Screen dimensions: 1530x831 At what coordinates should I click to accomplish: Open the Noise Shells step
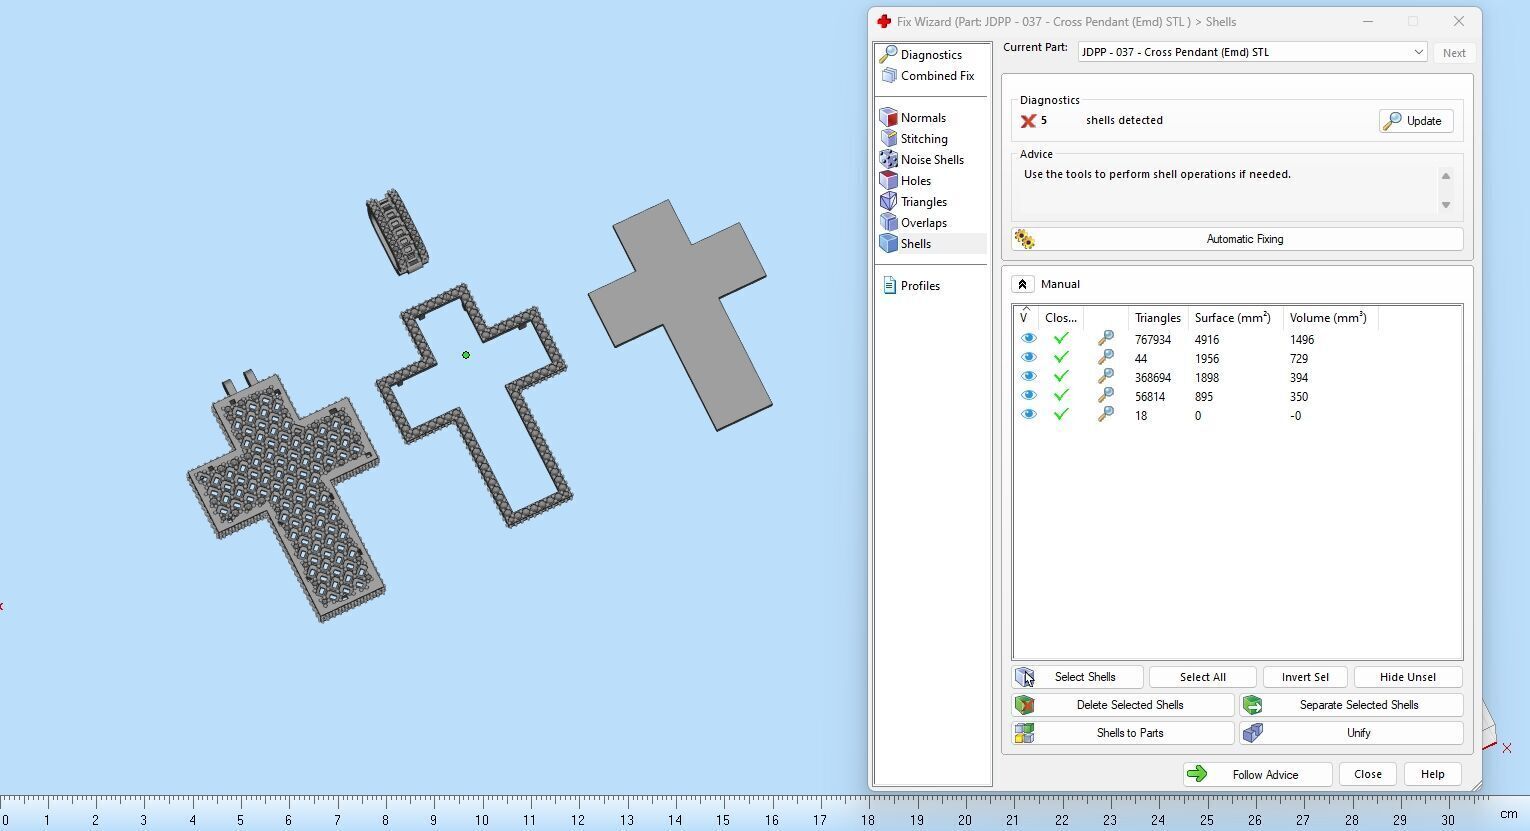click(932, 160)
